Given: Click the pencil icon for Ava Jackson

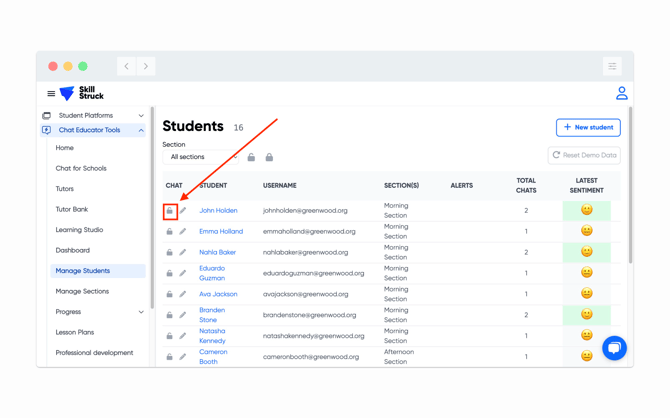Looking at the screenshot, I should [x=183, y=294].
